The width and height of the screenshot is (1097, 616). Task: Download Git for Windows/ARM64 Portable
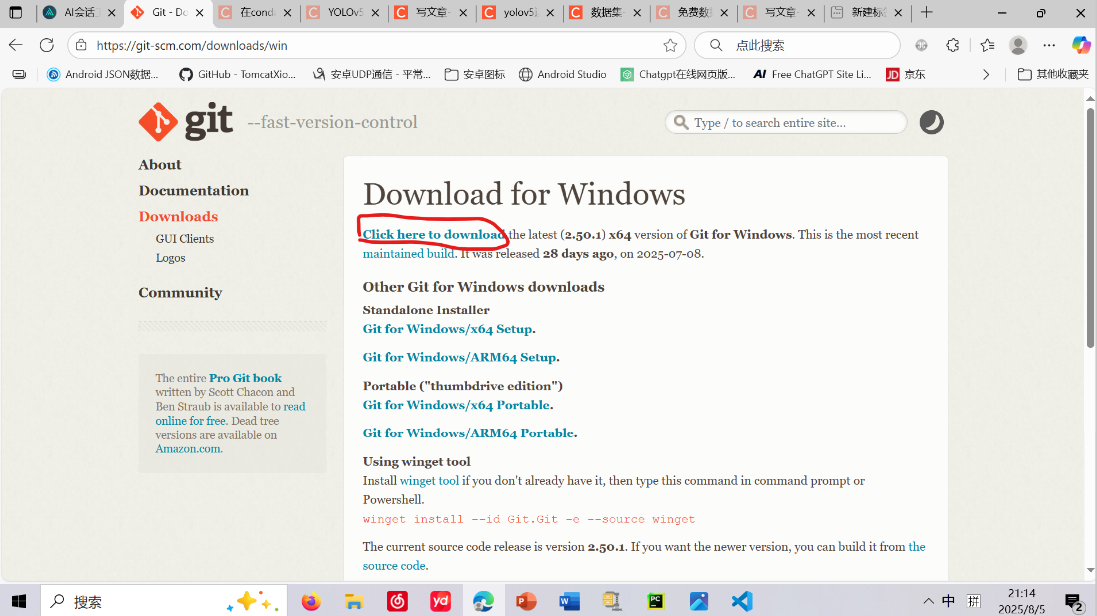pyautogui.click(x=469, y=433)
